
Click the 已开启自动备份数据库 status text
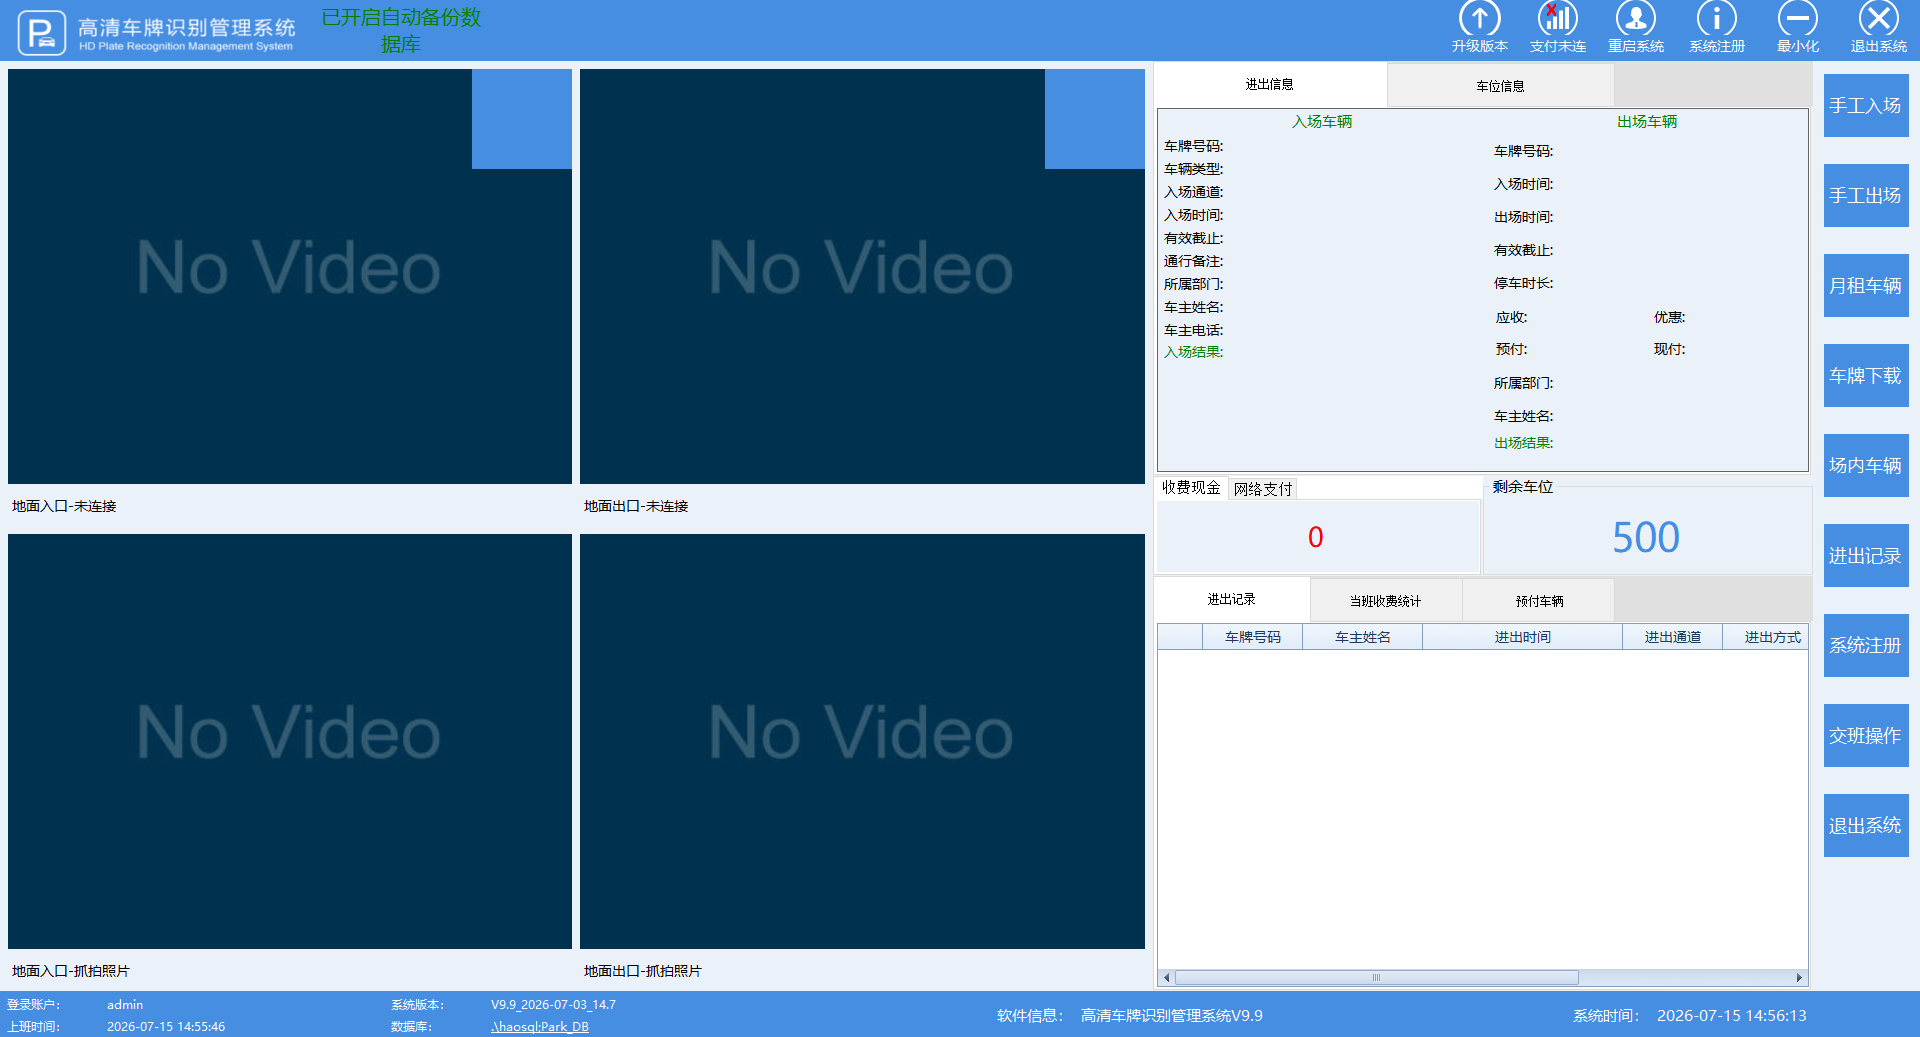[401, 31]
